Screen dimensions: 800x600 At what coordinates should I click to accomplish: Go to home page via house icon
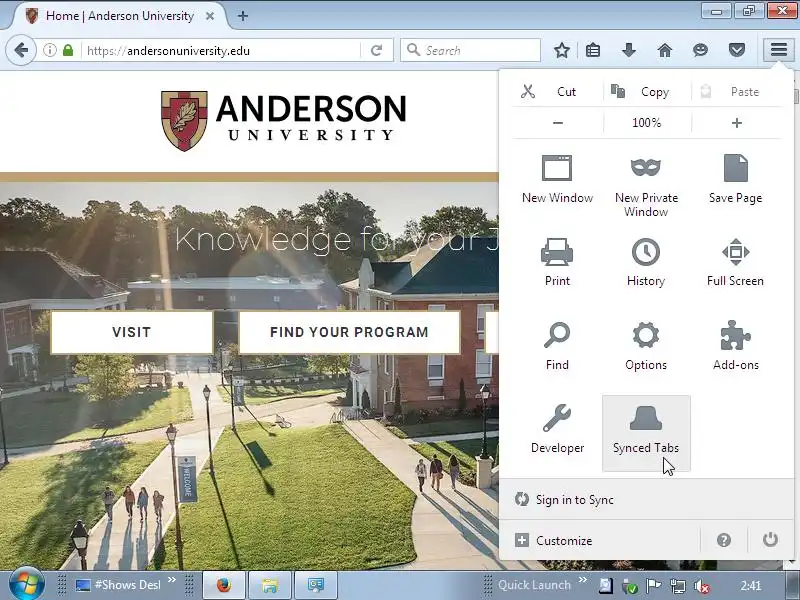tap(664, 50)
